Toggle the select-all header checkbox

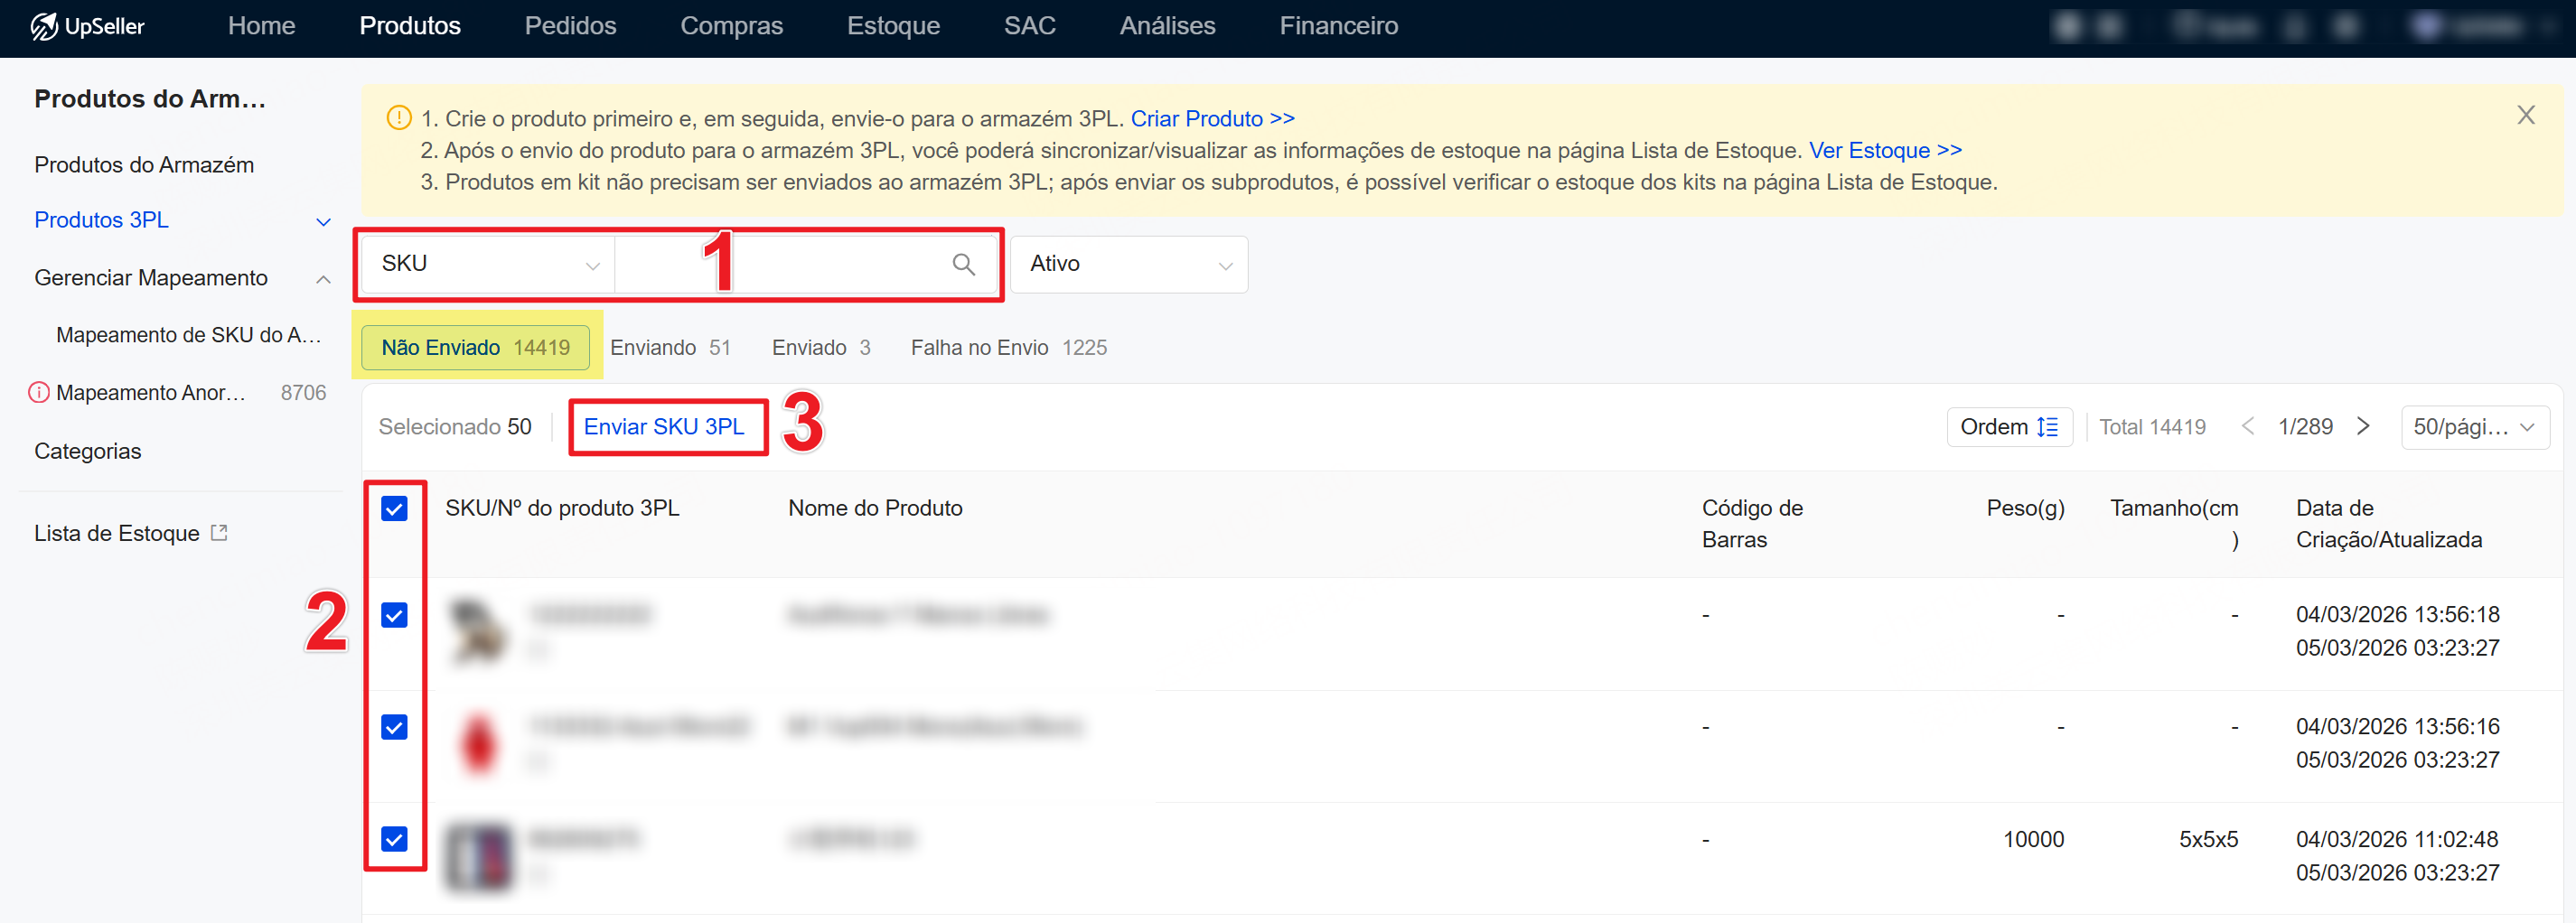[x=394, y=509]
